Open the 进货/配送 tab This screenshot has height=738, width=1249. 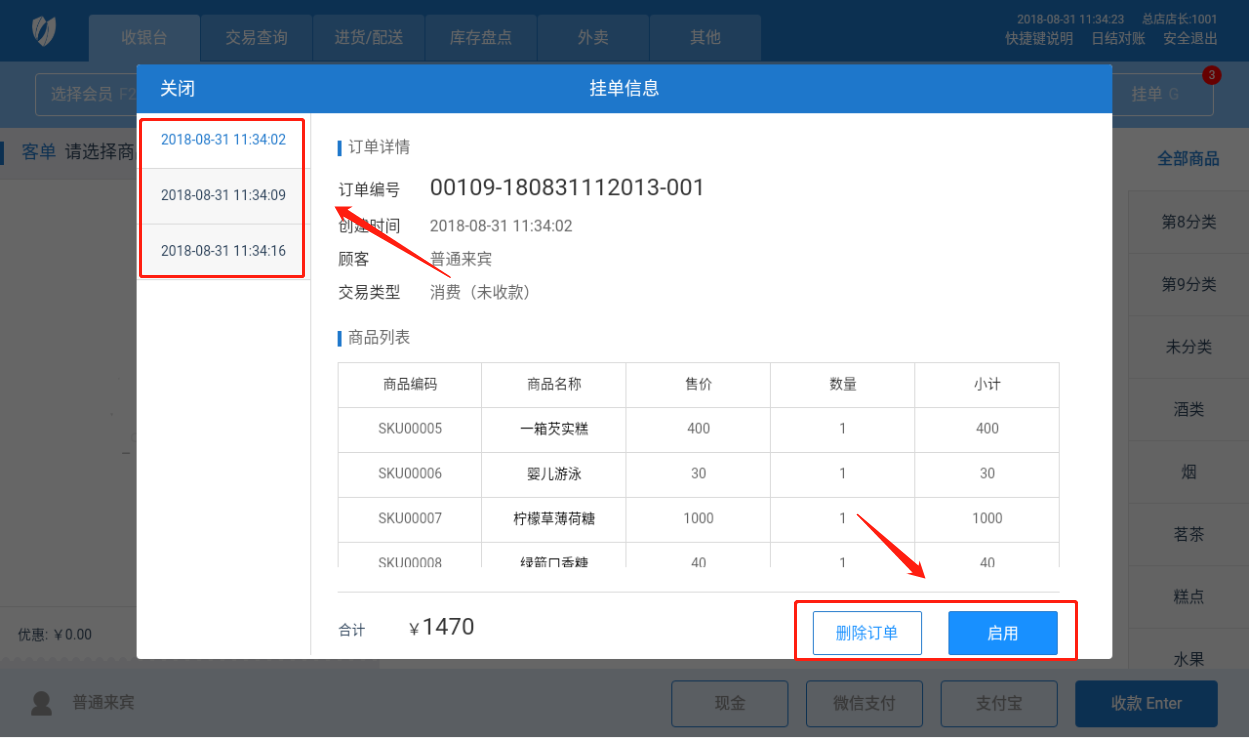coord(369,38)
